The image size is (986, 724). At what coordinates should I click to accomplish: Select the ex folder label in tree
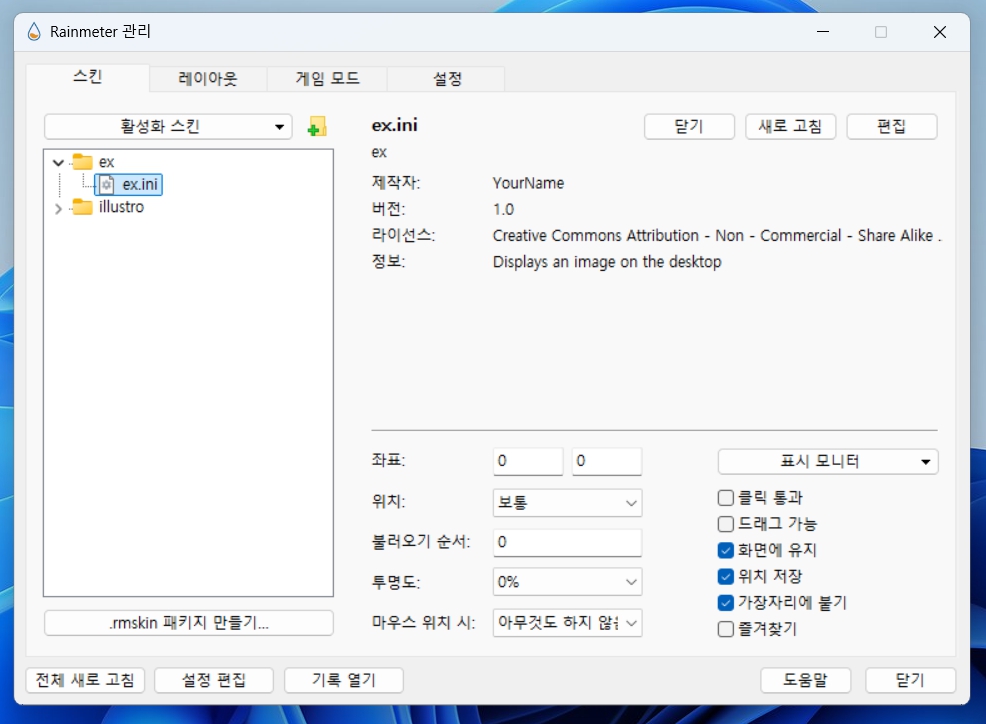[x=106, y=162]
